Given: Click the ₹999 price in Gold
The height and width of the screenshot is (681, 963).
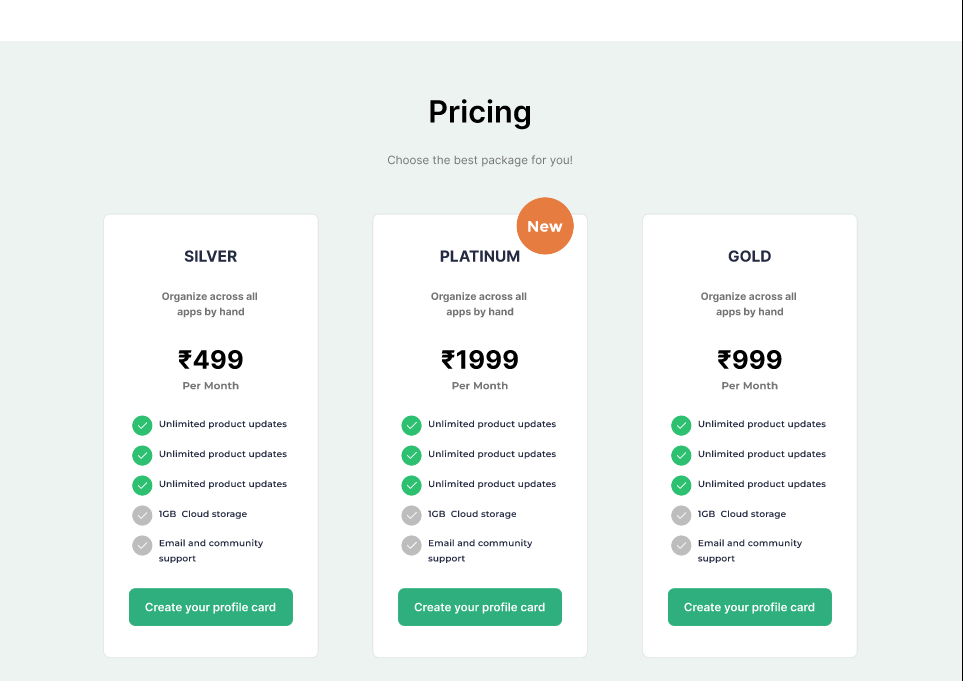Looking at the screenshot, I should (750, 360).
